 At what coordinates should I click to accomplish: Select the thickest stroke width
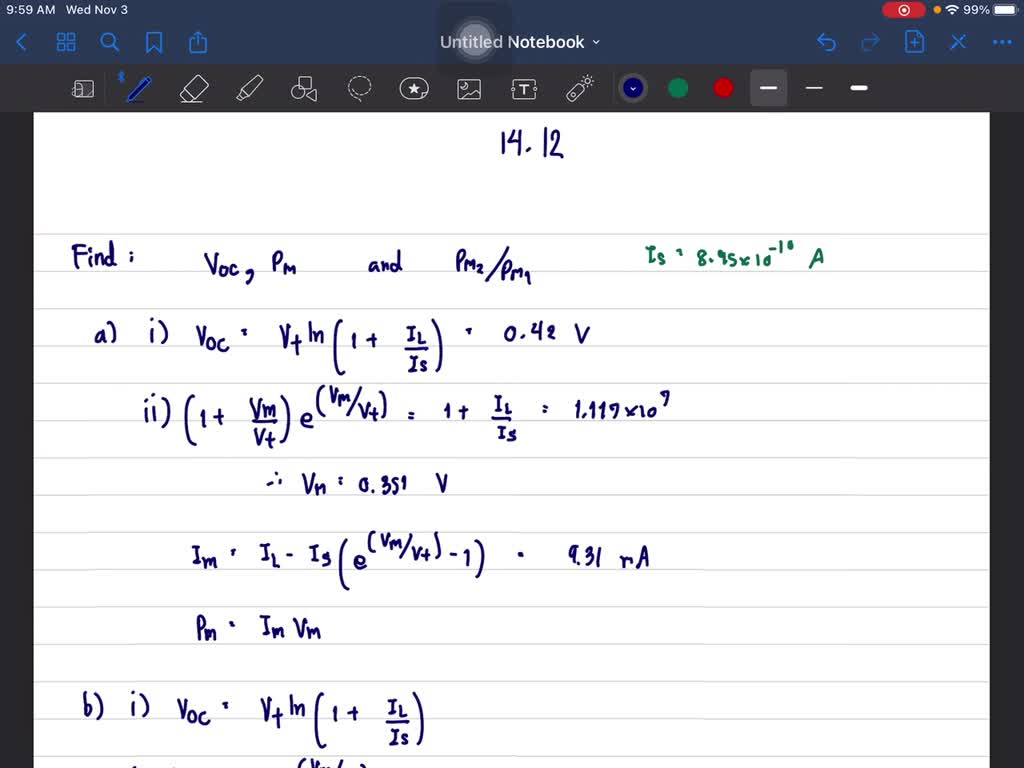coord(858,88)
